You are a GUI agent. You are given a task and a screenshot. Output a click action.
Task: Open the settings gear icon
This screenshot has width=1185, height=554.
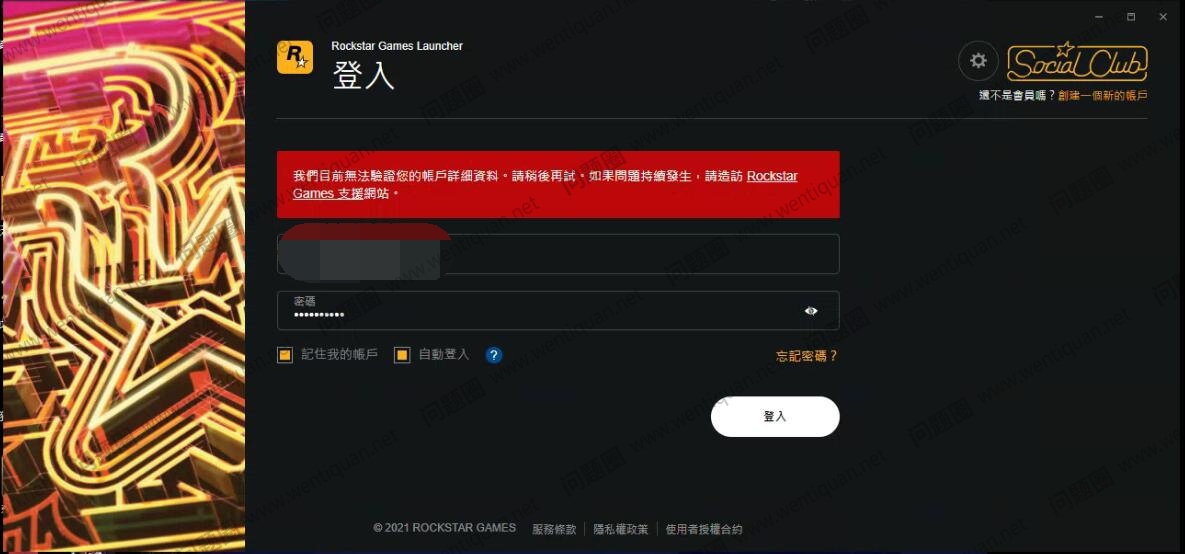979,61
